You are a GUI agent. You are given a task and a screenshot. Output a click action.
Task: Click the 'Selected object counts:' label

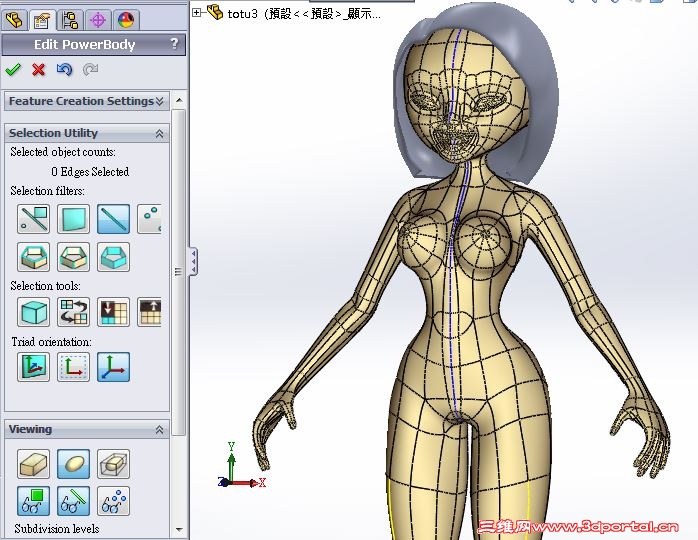[63, 152]
